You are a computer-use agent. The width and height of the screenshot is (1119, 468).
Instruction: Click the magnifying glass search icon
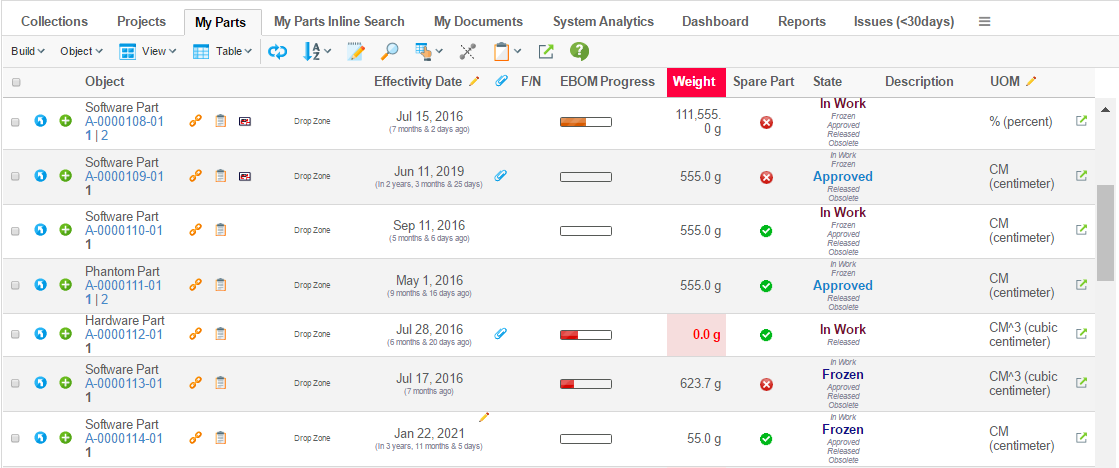pos(390,51)
